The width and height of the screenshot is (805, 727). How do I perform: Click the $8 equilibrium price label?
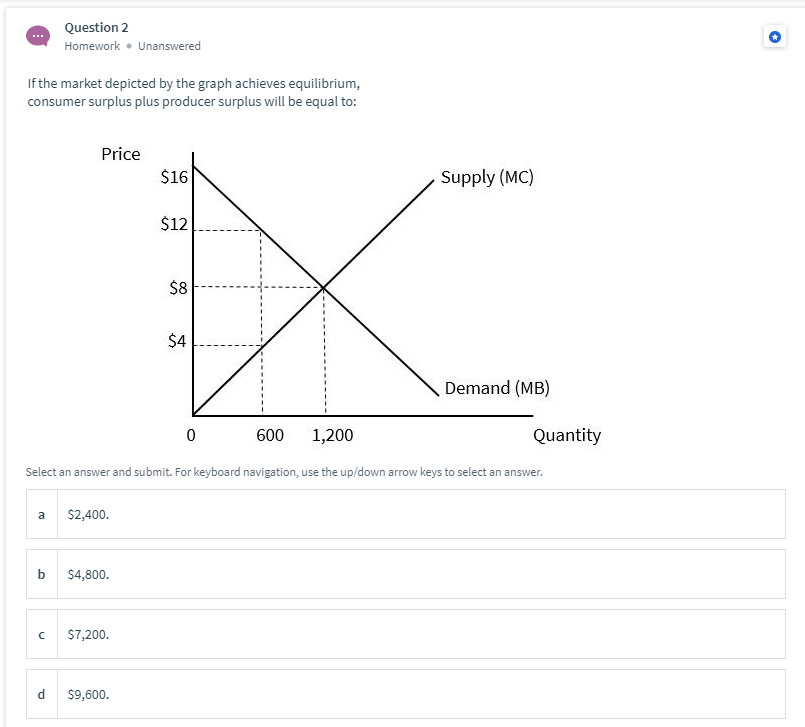click(x=176, y=286)
